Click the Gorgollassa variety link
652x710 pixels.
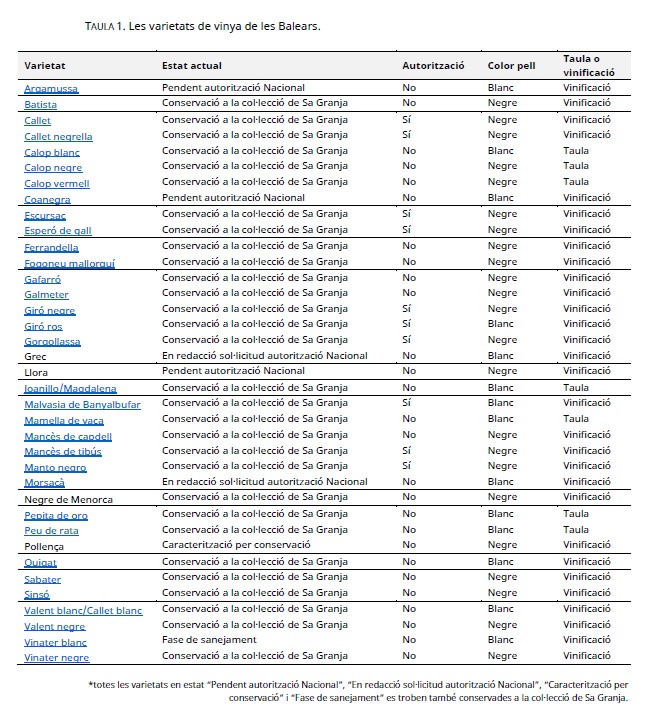point(52,341)
